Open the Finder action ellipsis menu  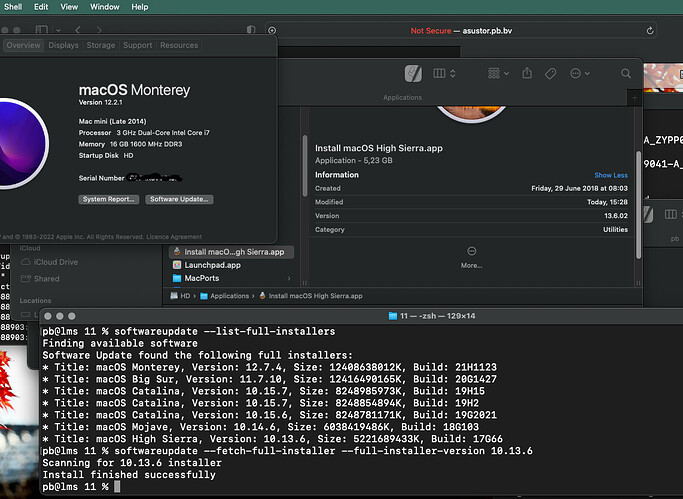(580, 73)
